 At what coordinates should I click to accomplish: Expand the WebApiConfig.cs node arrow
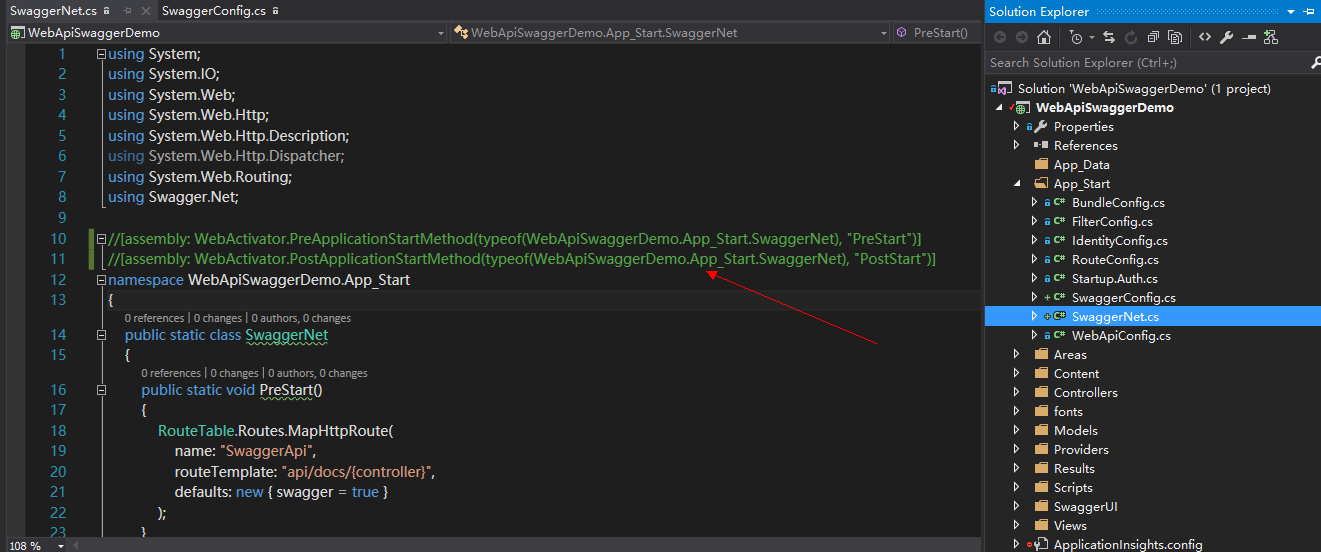pos(1035,335)
